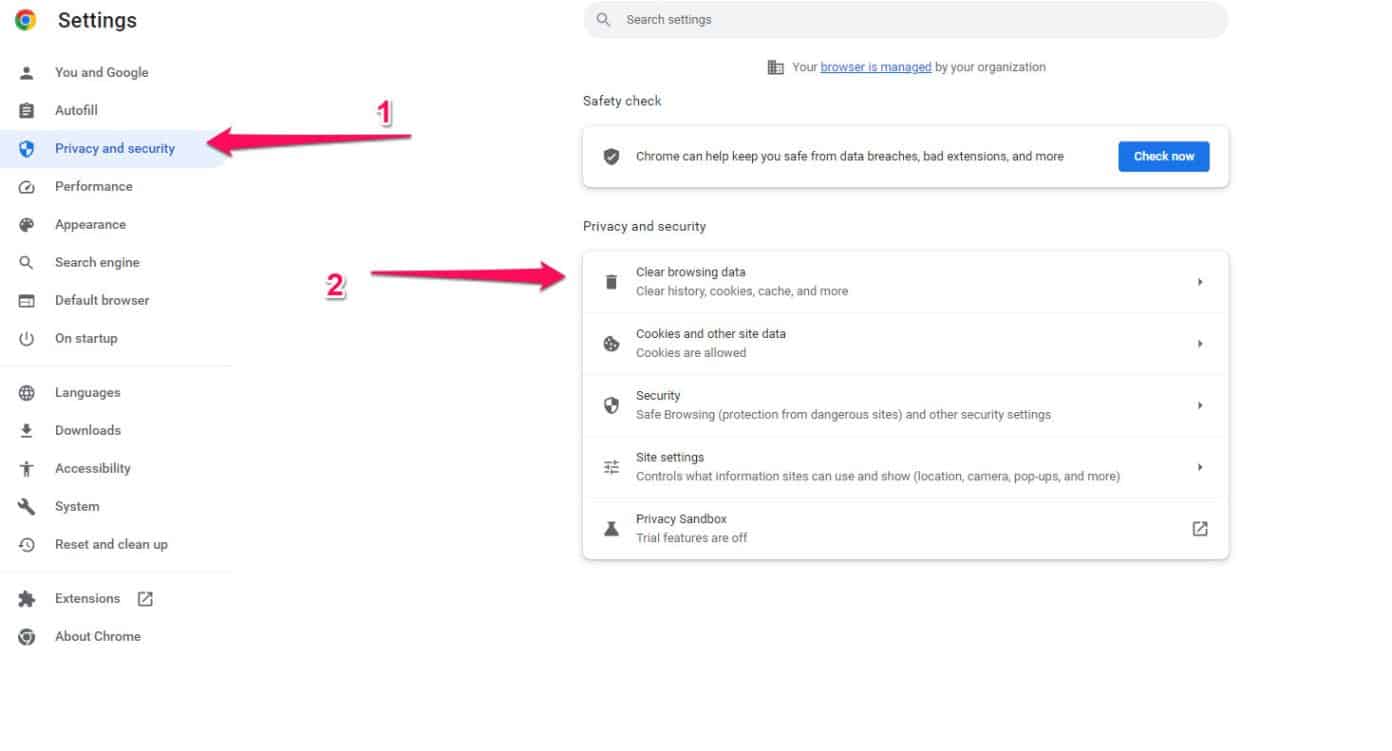Select the Accessibility person icon
The height and width of the screenshot is (751, 1392).
(26, 468)
